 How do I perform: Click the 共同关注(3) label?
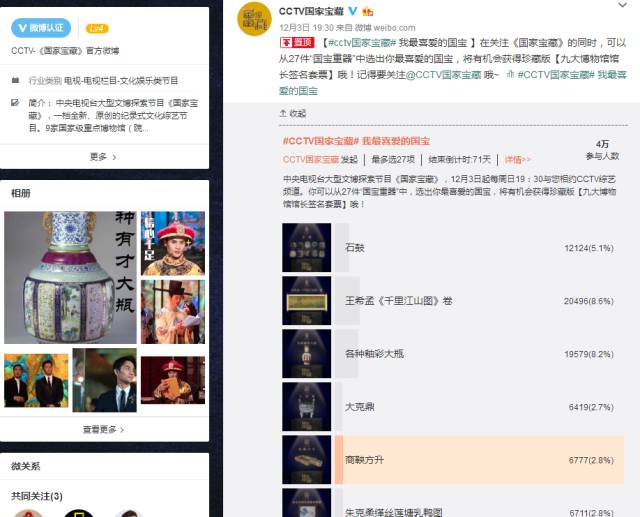[37, 496]
